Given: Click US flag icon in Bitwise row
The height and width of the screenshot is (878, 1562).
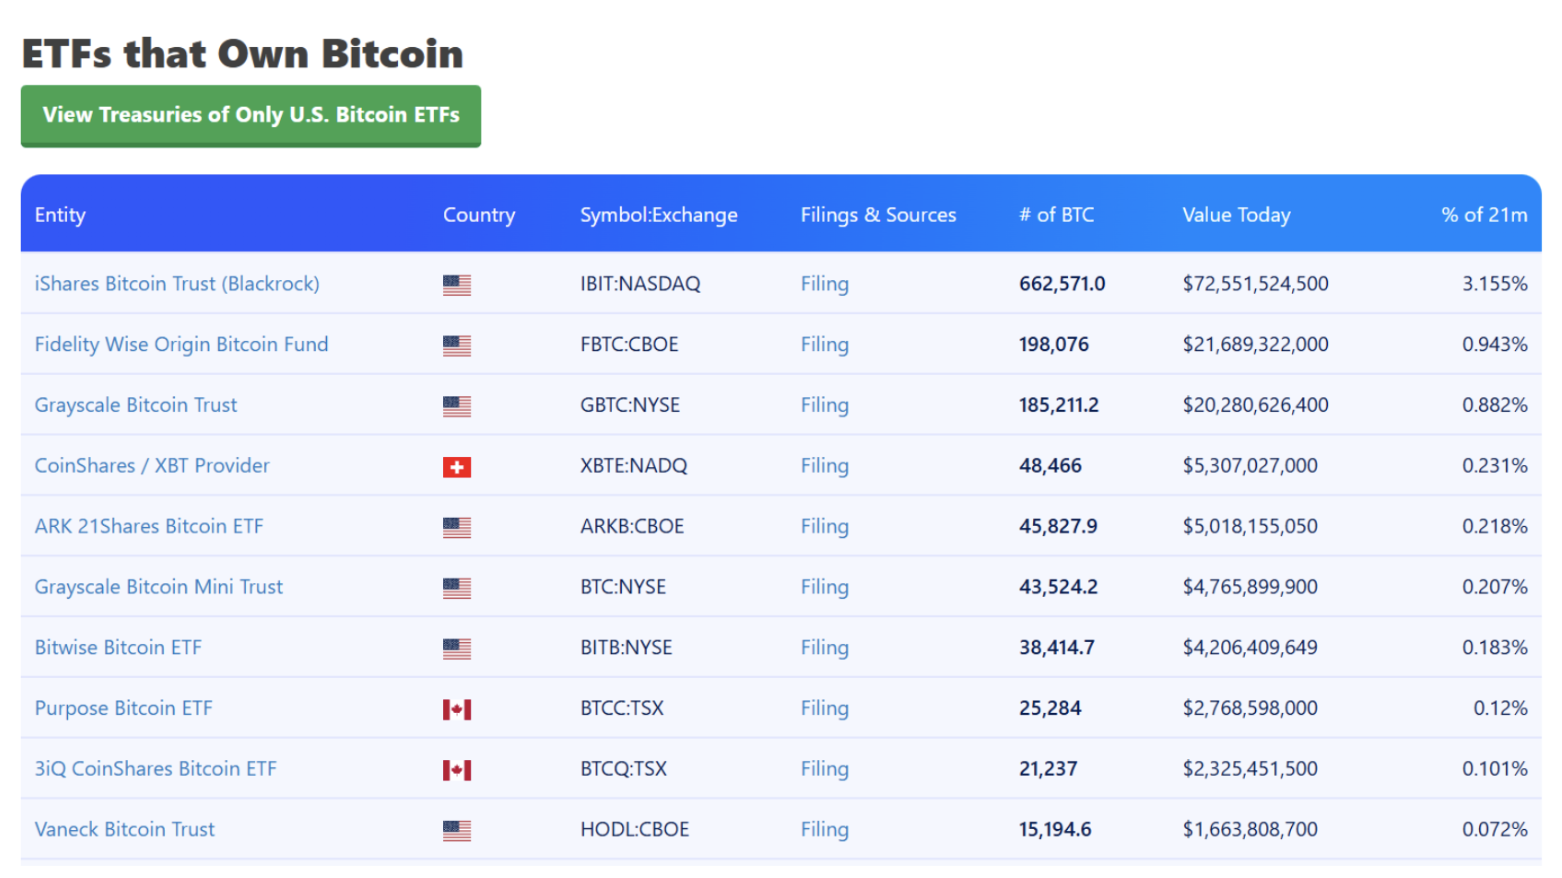Looking at the screenshot, I should (457, 649).
